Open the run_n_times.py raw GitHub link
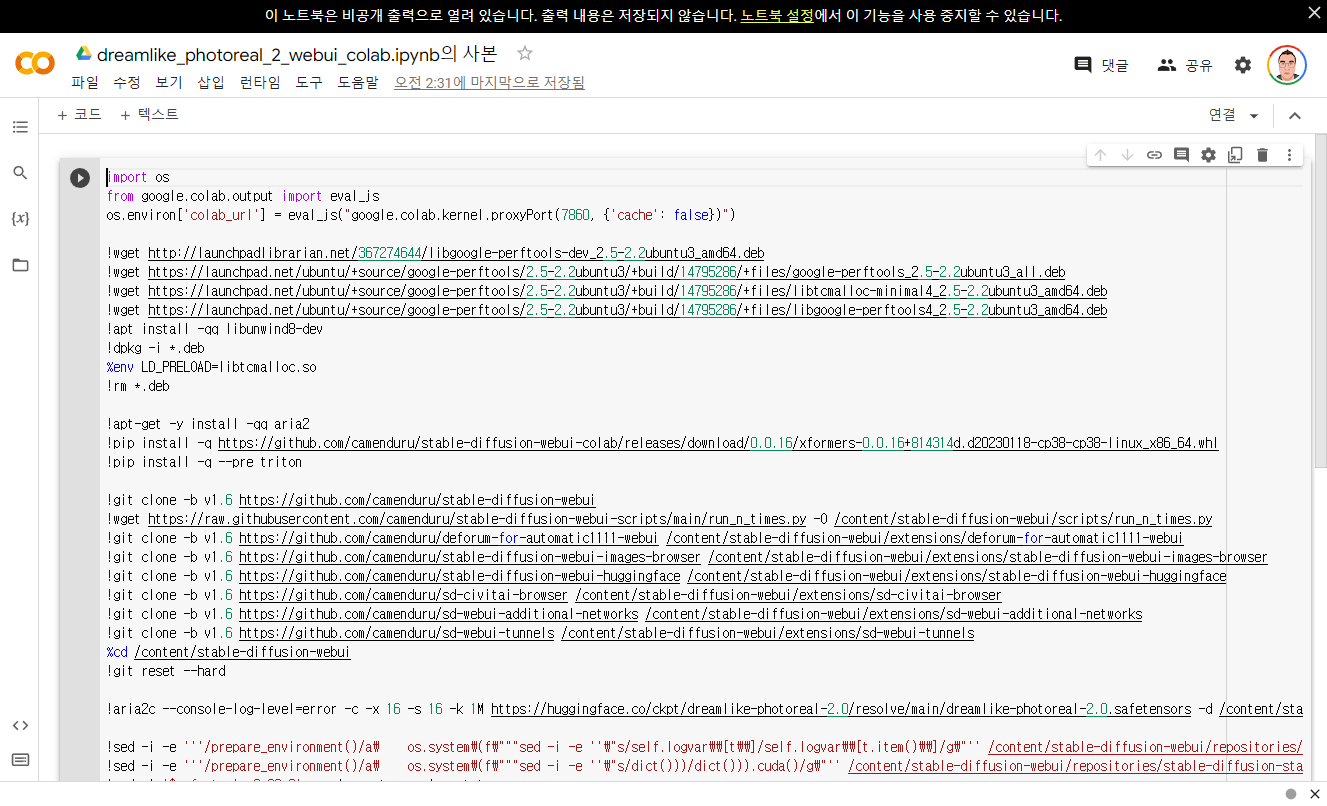This screenshot has width=1327, height=806. (477, 519)
